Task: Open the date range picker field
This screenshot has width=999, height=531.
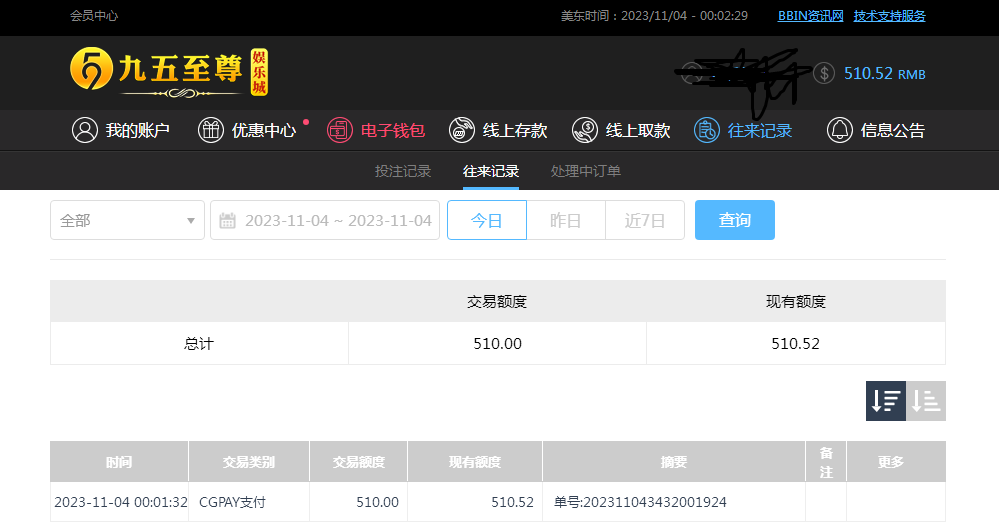Action: (x=325, y=220)
